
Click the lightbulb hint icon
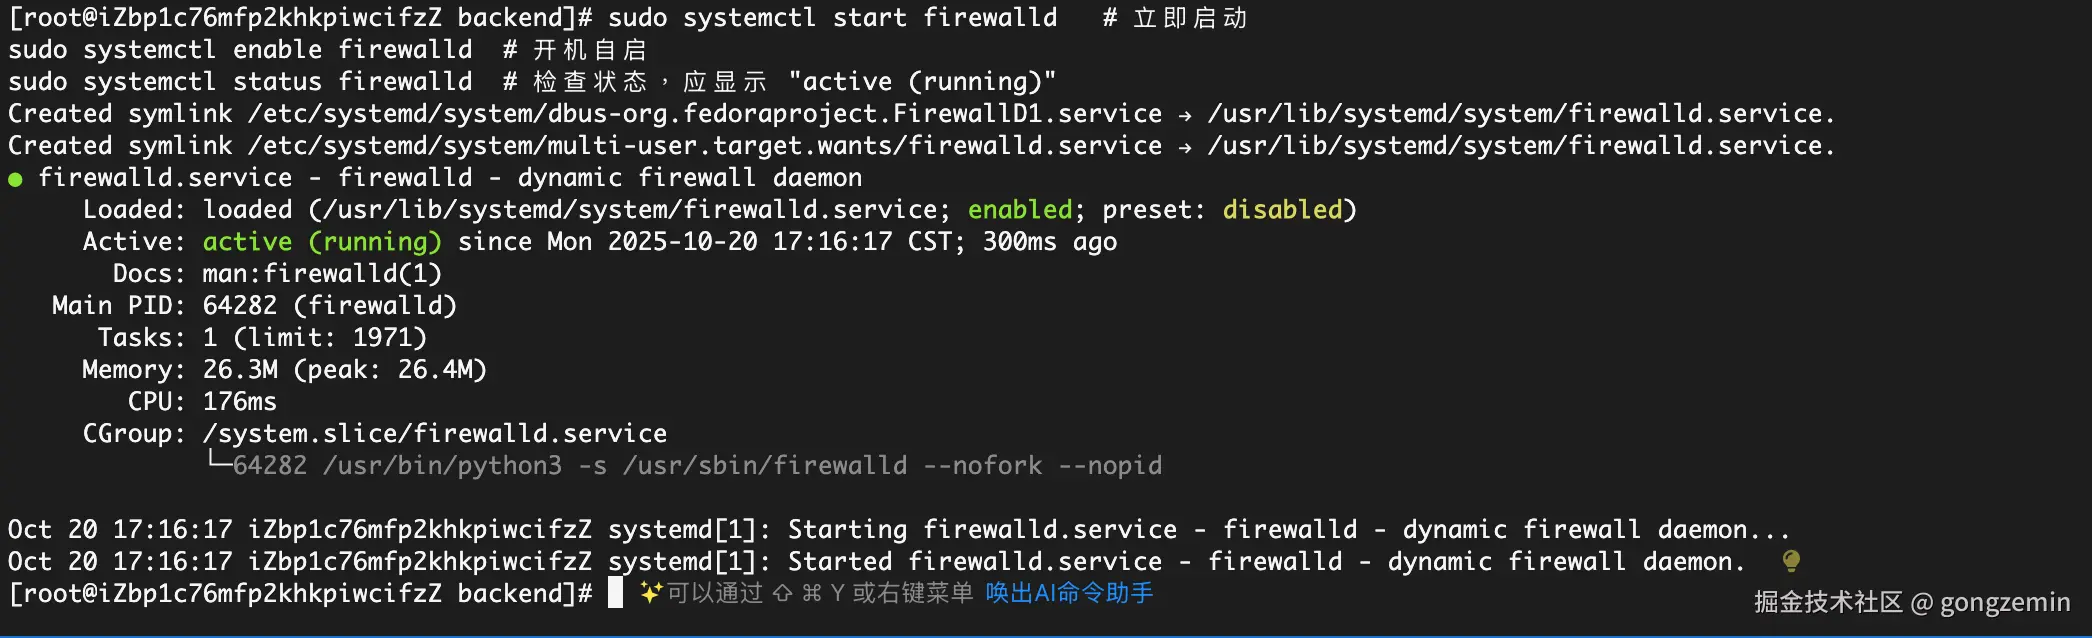pyautogui.click(x=1791, y=561)
